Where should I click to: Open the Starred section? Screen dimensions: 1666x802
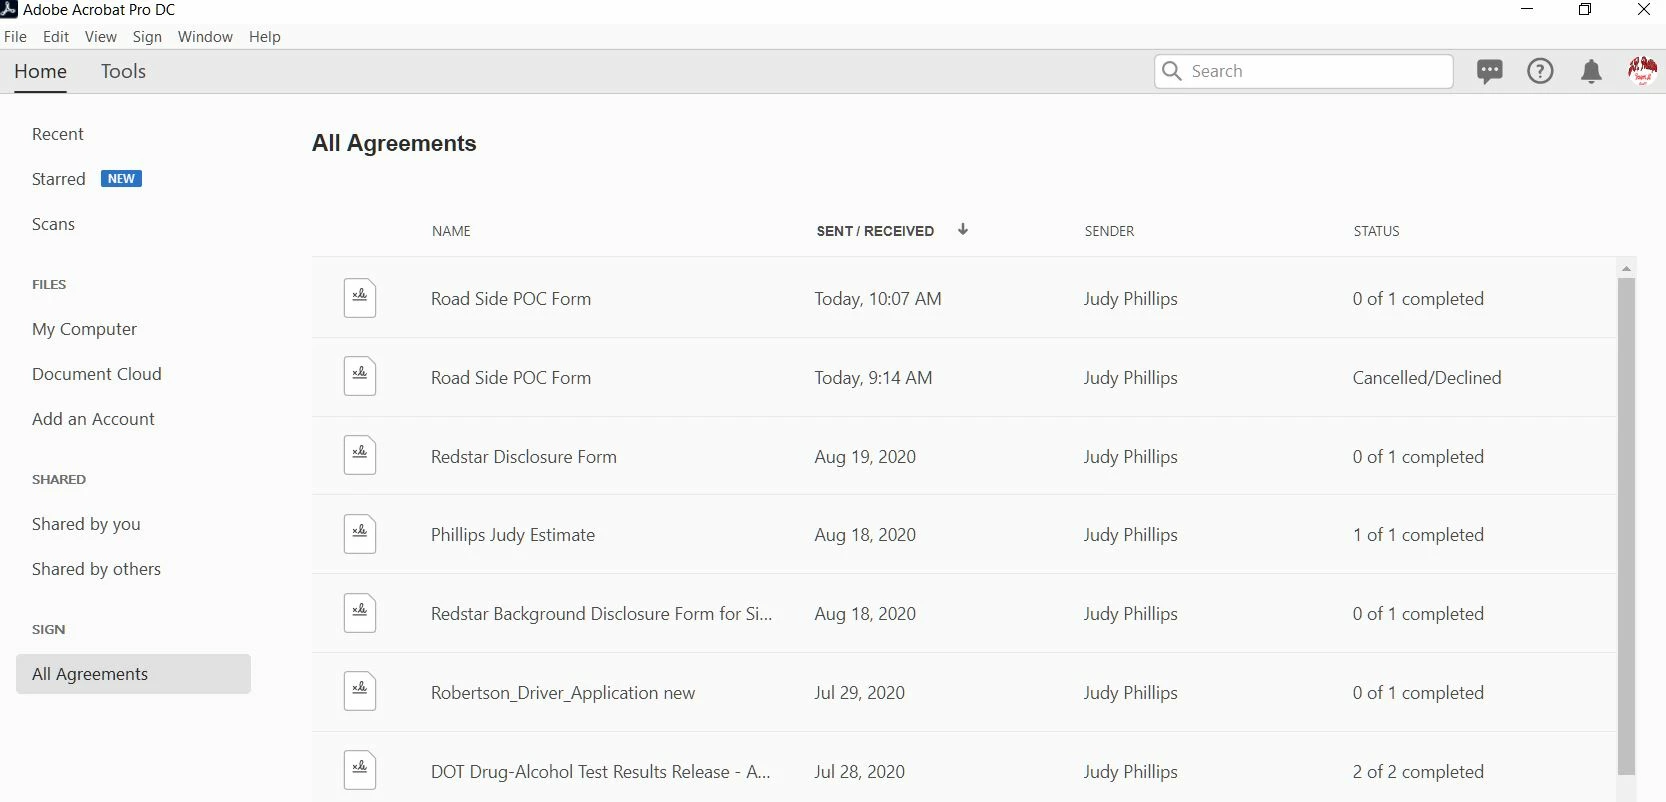coord(59,179)
